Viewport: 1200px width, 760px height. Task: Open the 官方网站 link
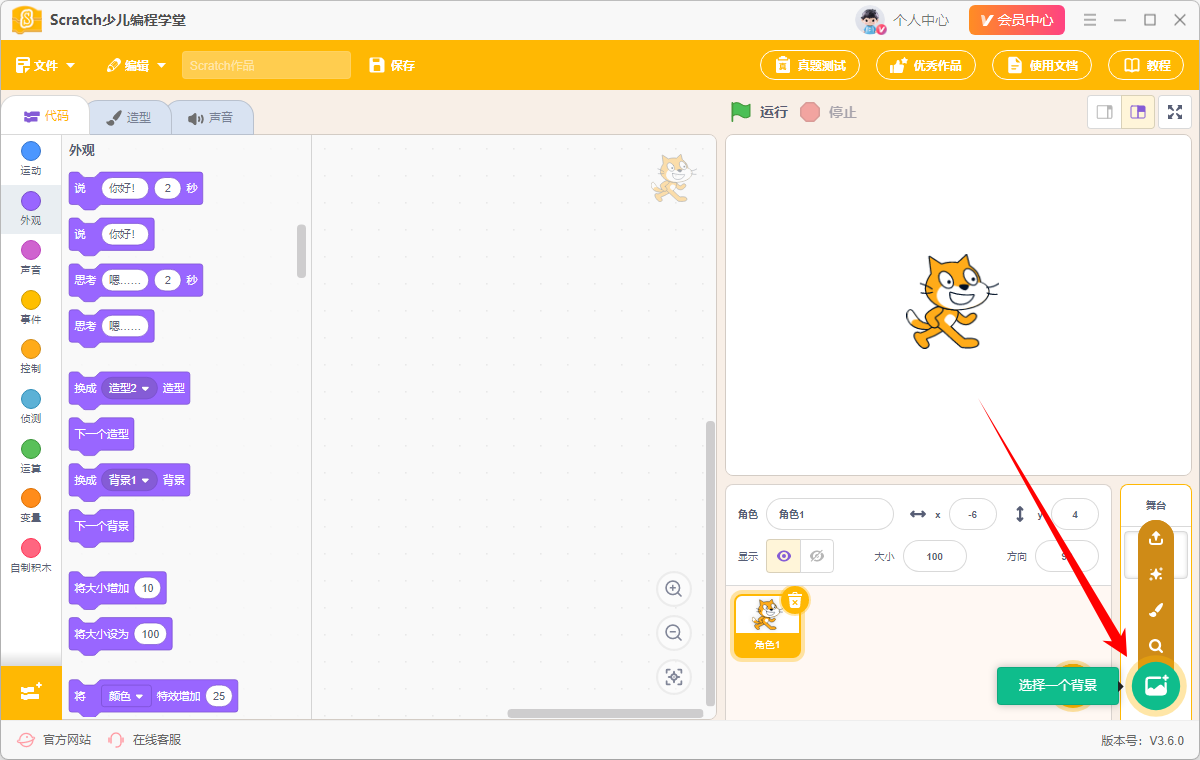[54, 740]
